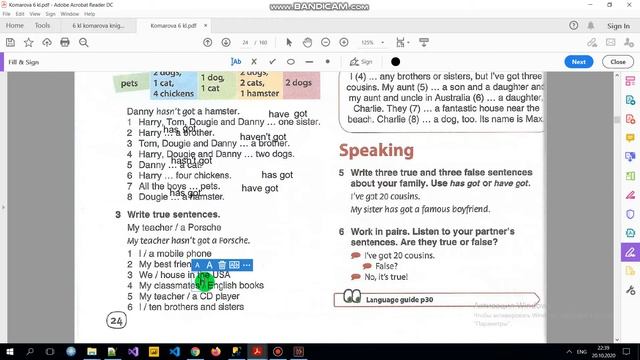
Task: Activate the Hand pan tool
Action: [x=307, y=42]
